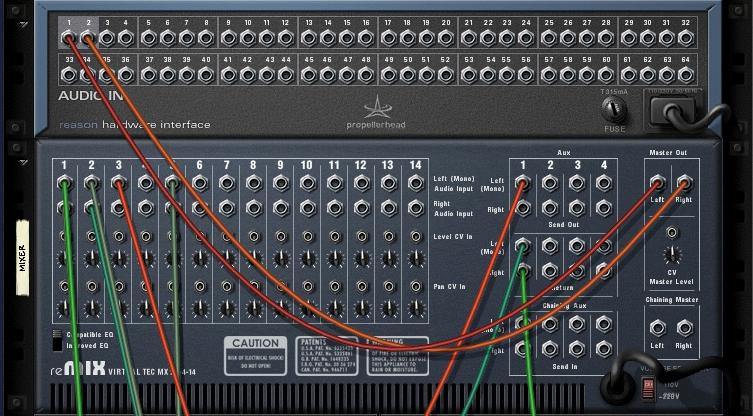Toggle the 110V/220V voltage switch

[x=648, y=388]
